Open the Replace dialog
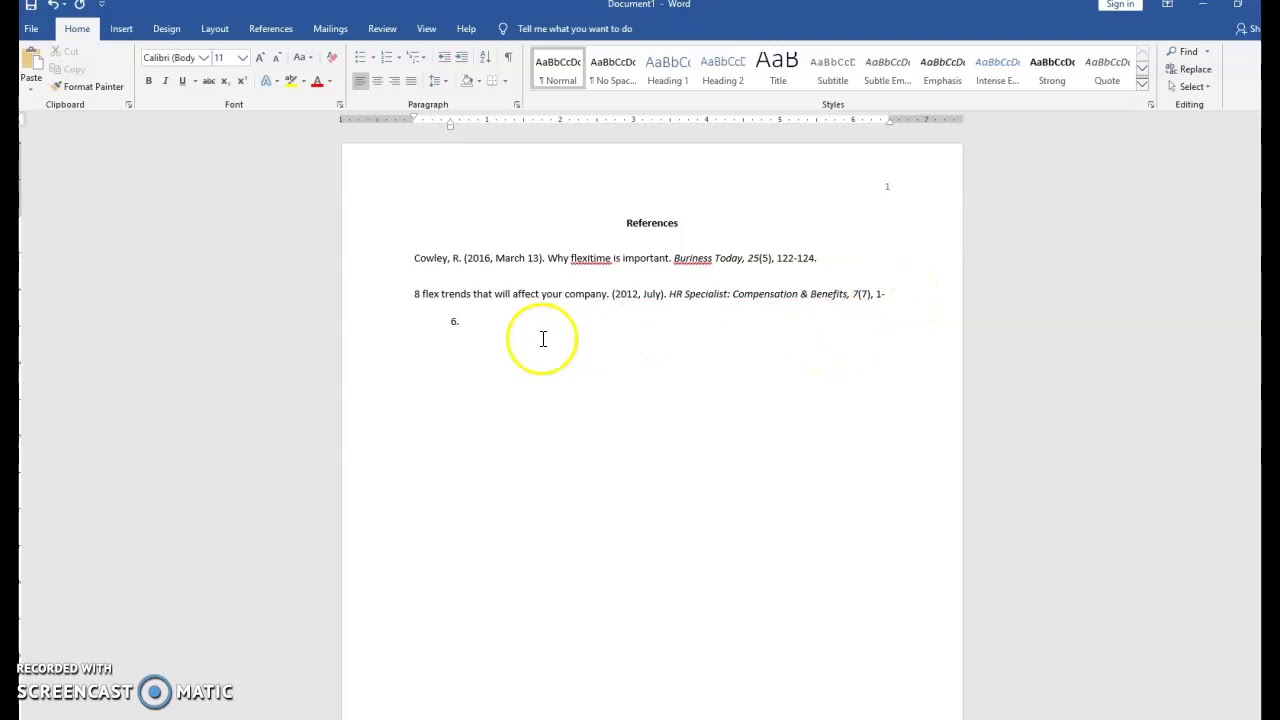The width and height of the screenshot is (1280, 720). pos(1188,69)
